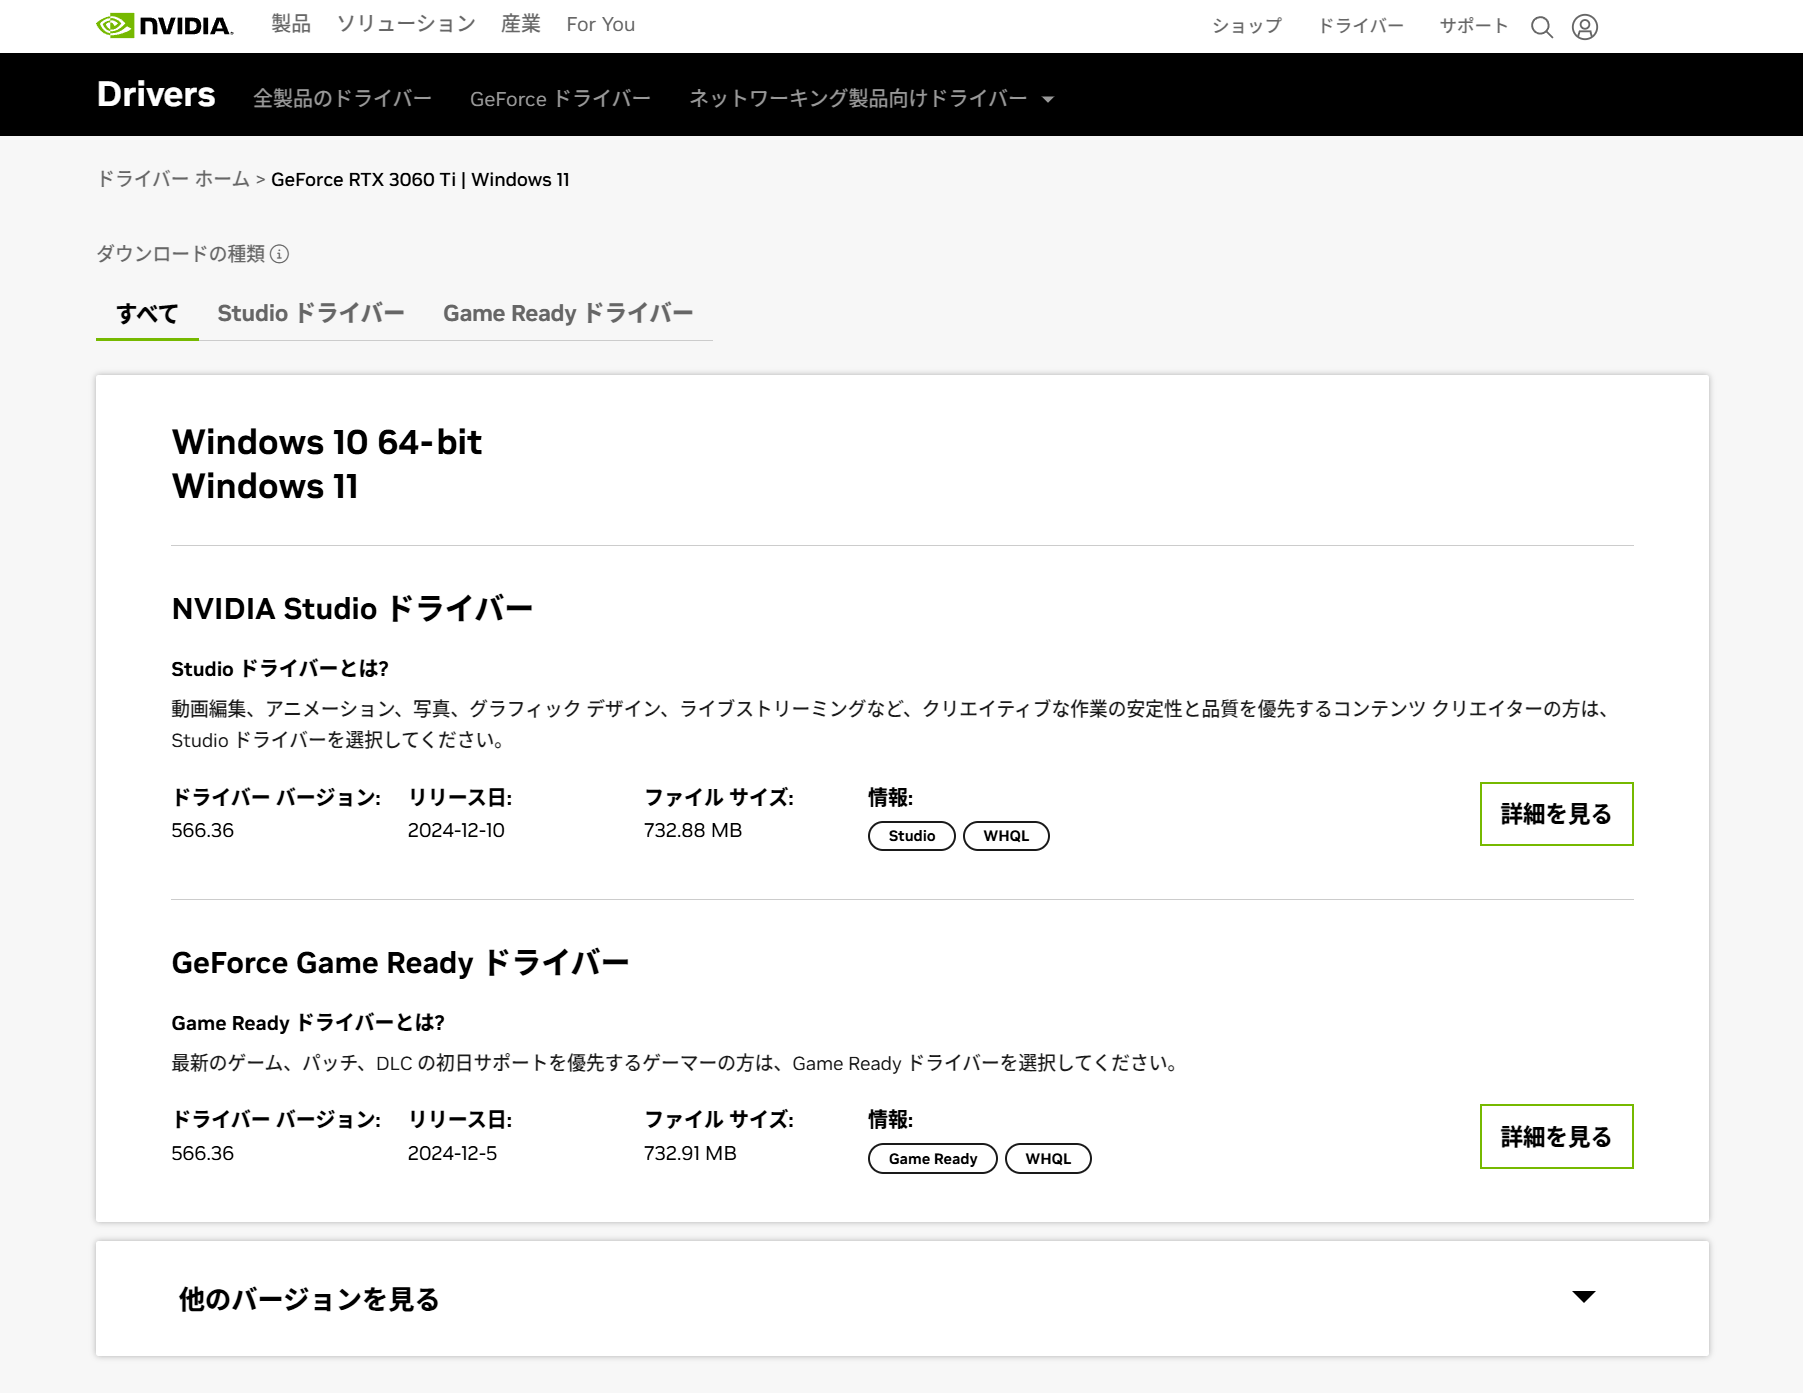Click the 2024-12-5 release date
The image size is (1803, 1393).
pyautogui.click(x=452, y=1153)
